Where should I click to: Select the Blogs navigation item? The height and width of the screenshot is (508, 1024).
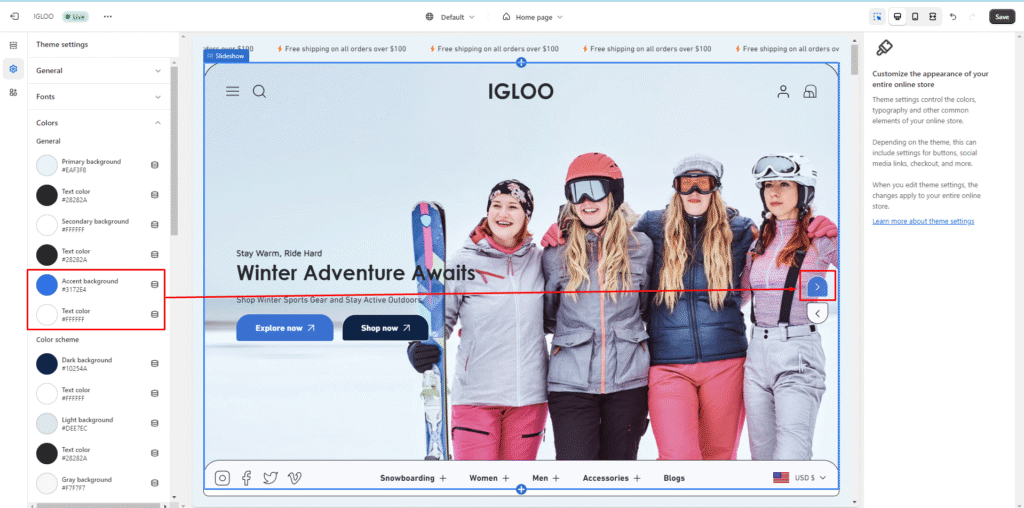click(x=674, y=478)
